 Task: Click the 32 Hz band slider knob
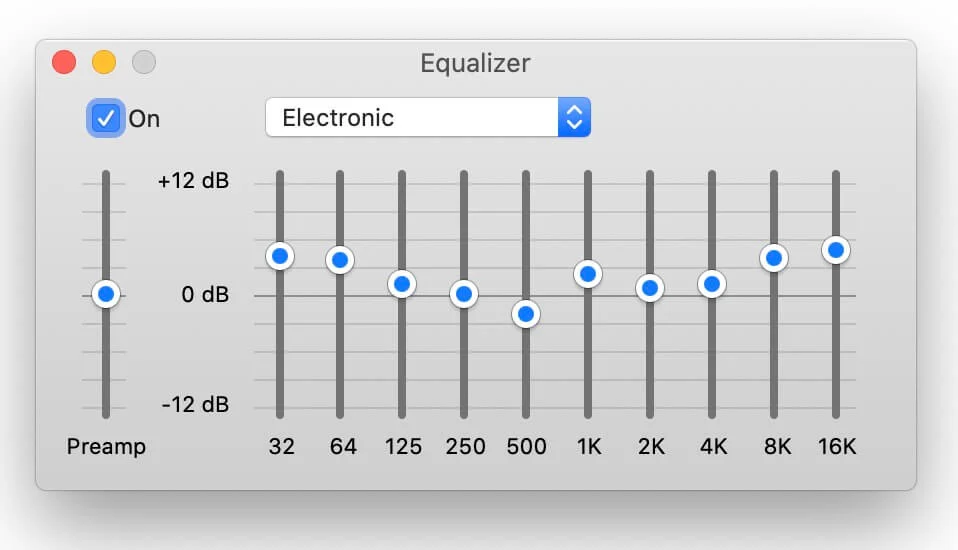coord(280,256)
